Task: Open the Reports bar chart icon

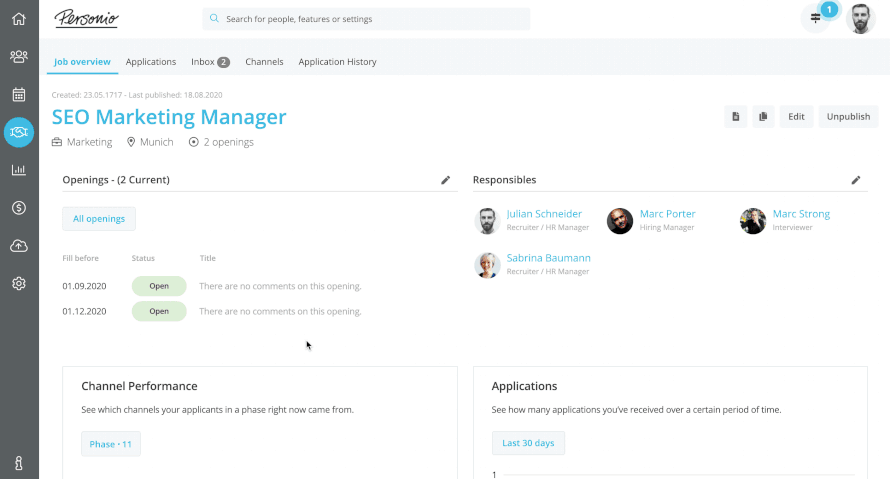Action: (x=18, y=170)
